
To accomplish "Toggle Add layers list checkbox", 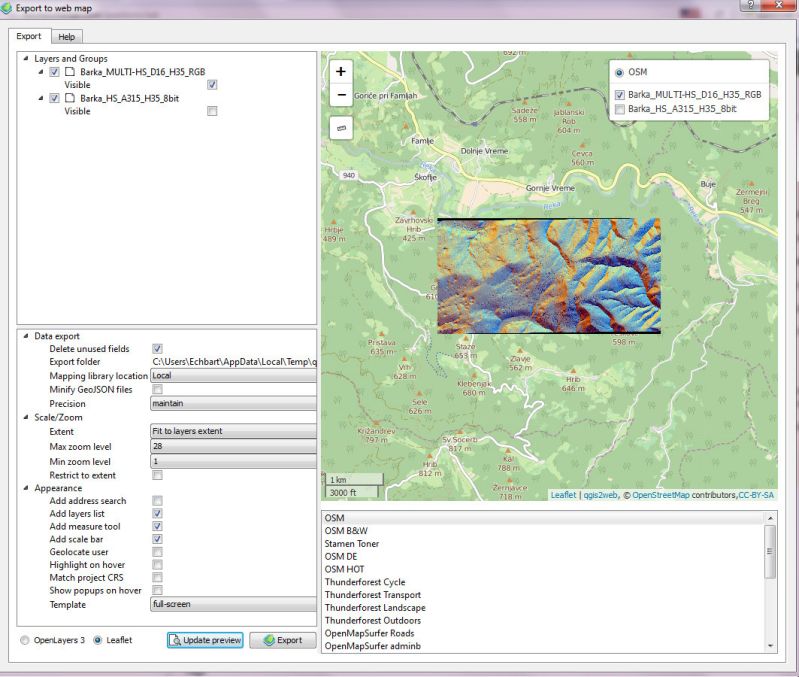I will tap(157, 513).
